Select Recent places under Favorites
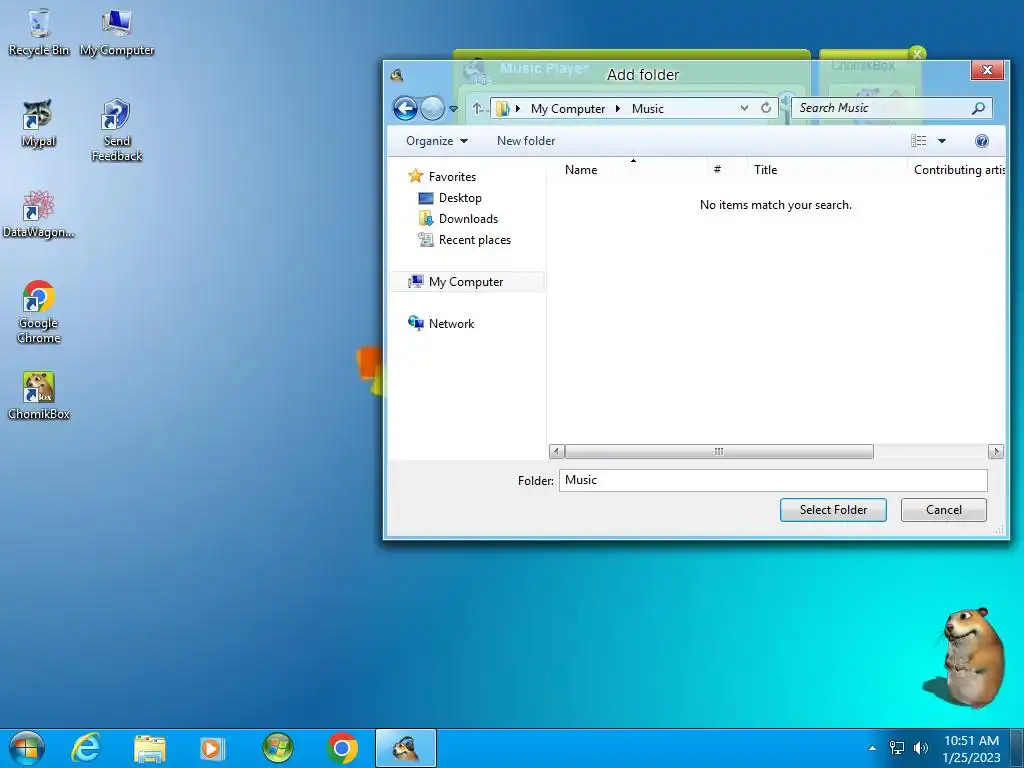The height and width of the screenshot is (768, 1024). pos(475,240)
